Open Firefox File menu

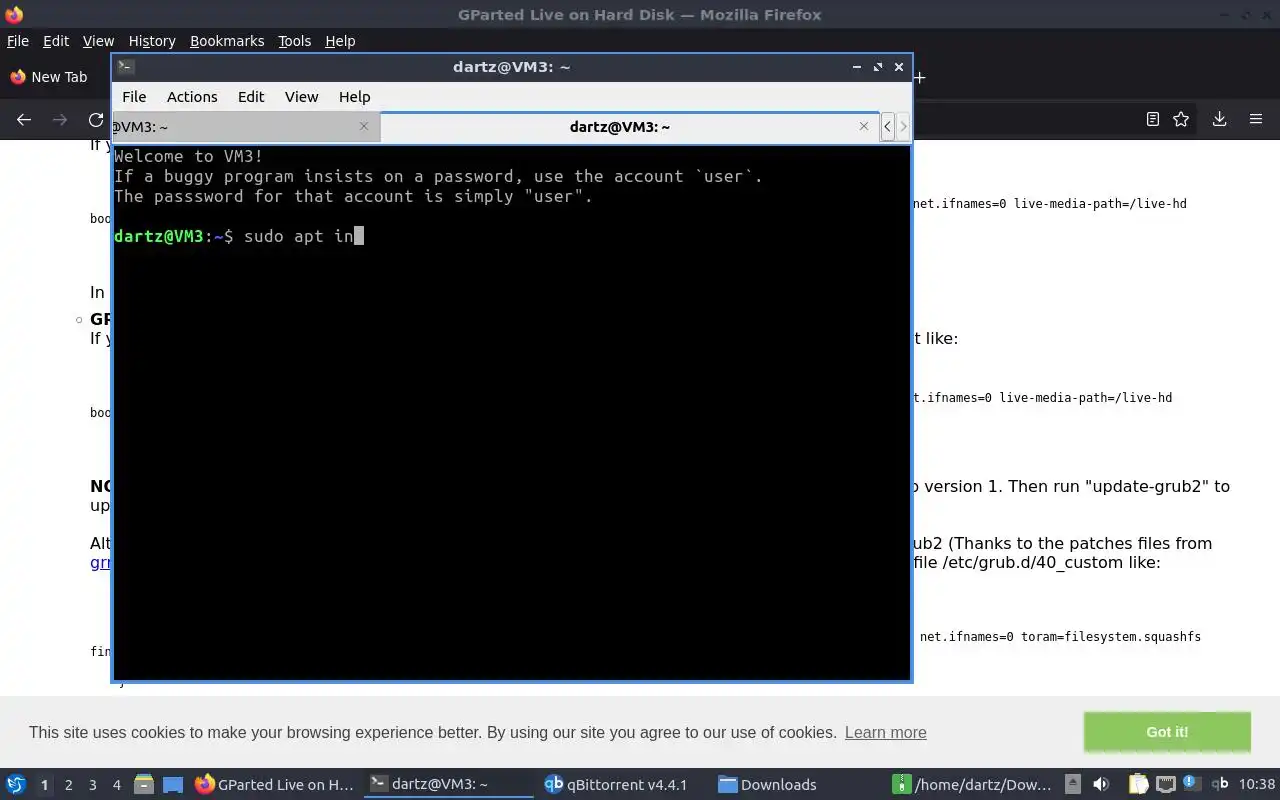pos(18,41)
